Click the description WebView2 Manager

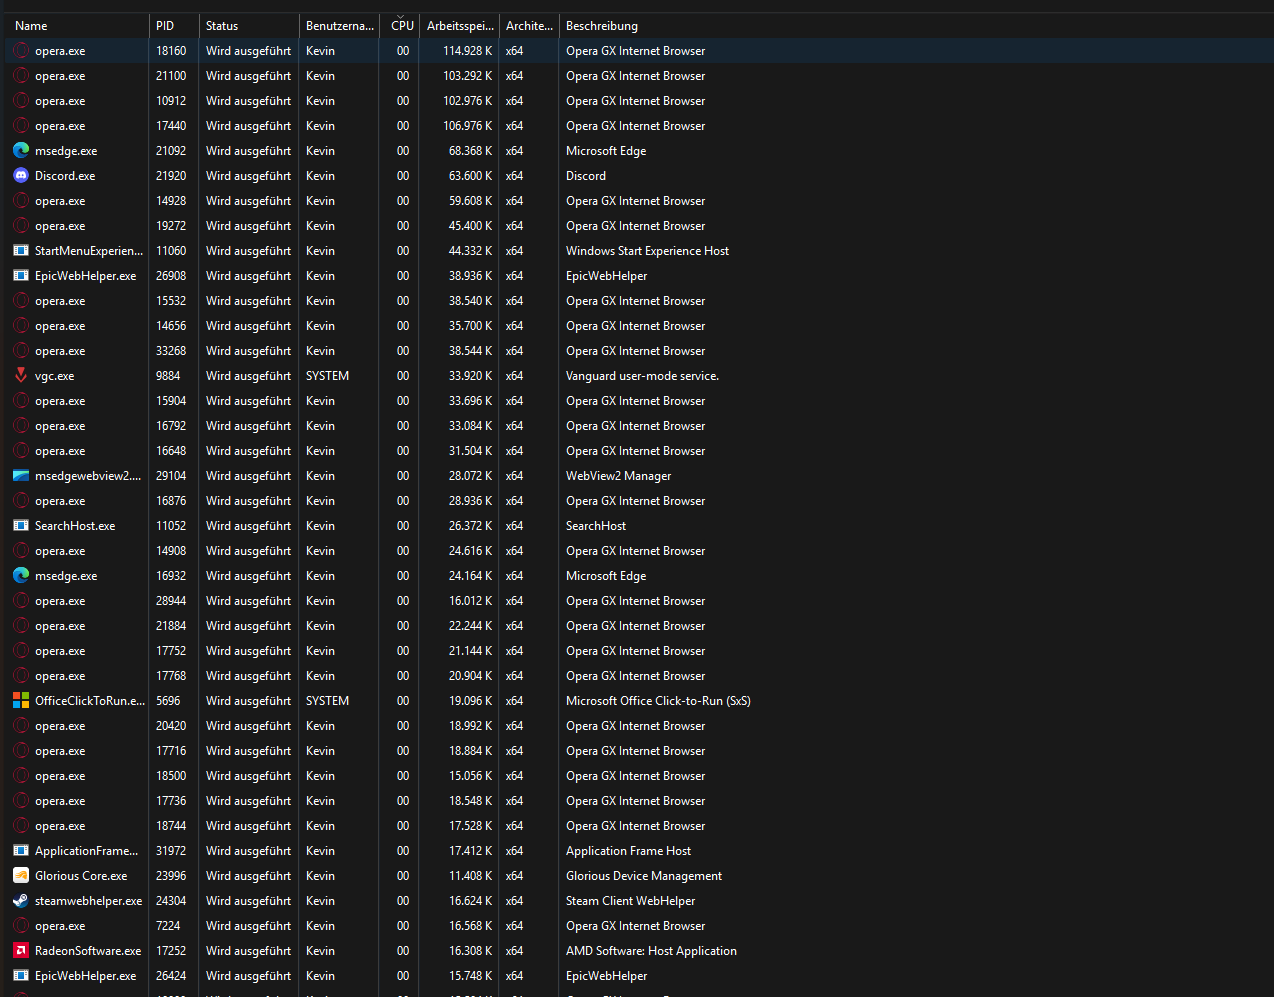pyautogui.click(x=618, y=476)
